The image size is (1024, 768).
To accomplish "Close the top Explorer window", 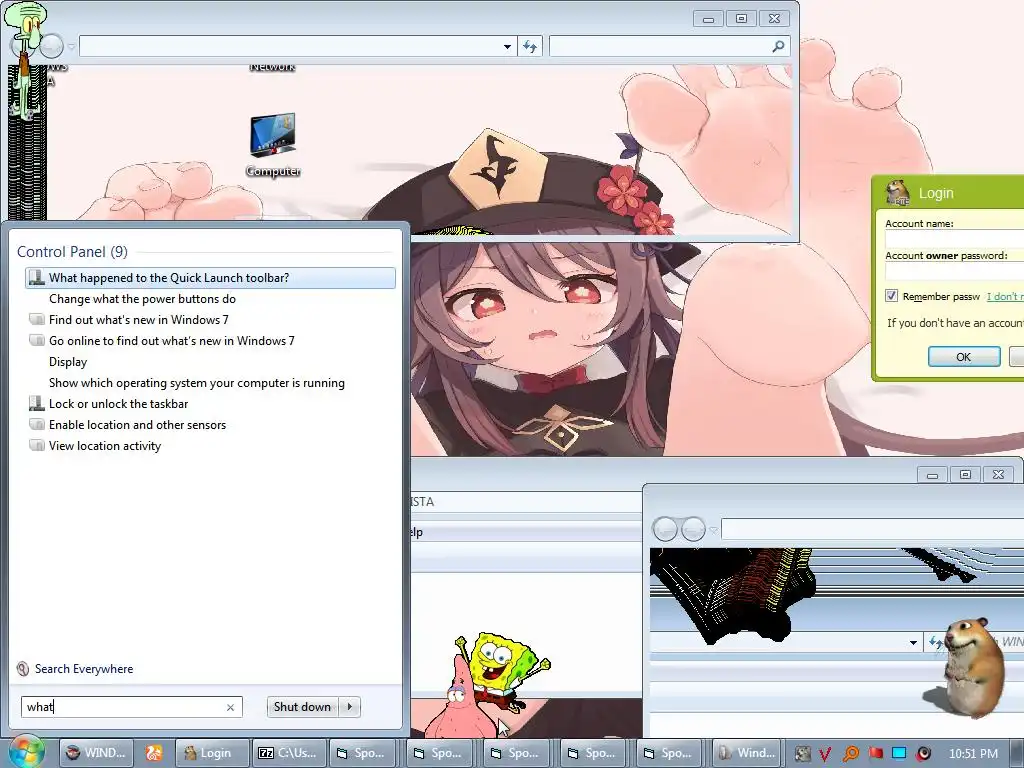I will [775, 19].
